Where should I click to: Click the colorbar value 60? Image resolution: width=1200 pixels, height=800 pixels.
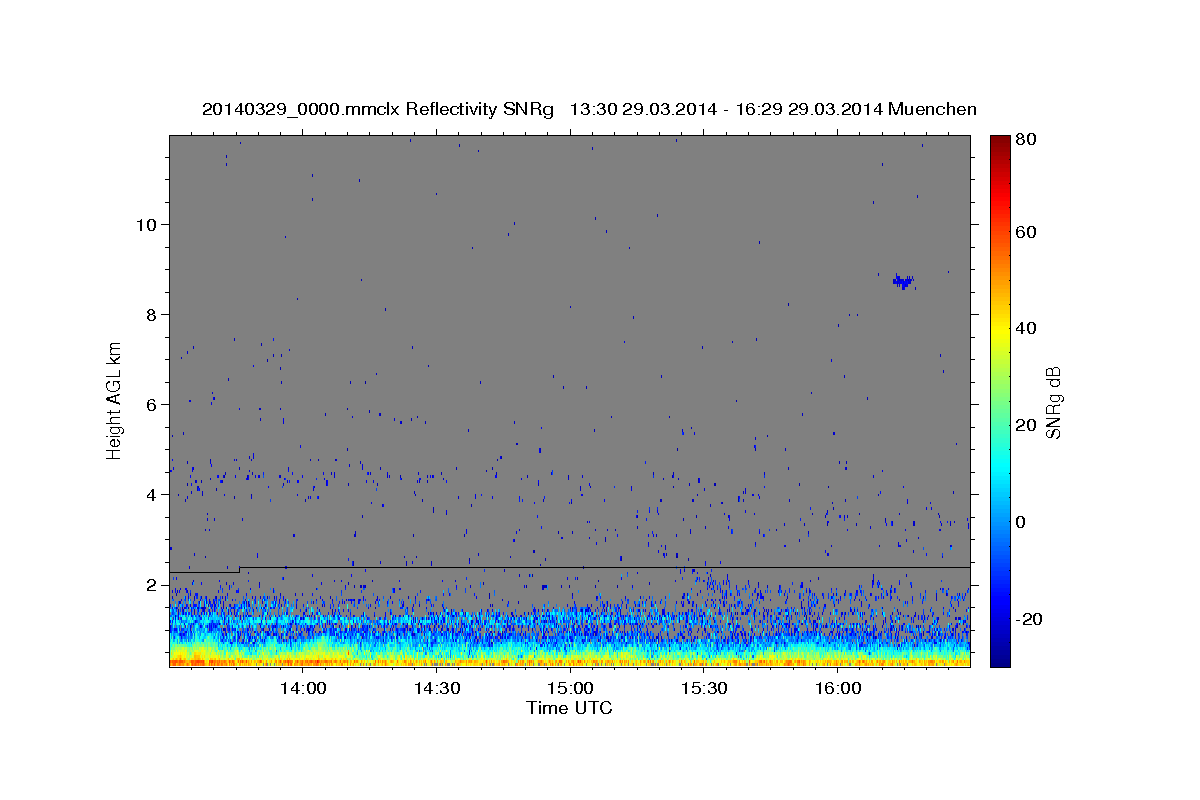click(x=1025, y=232)
